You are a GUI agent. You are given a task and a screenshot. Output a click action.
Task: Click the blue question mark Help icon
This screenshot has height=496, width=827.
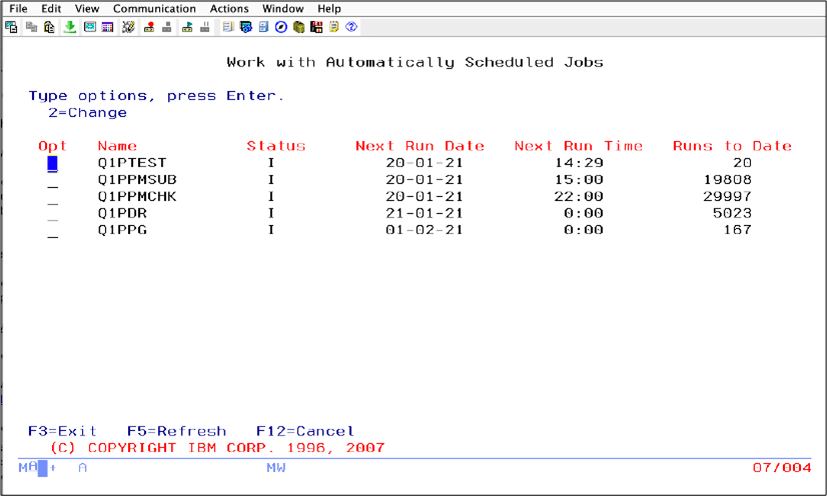[351, 27]
